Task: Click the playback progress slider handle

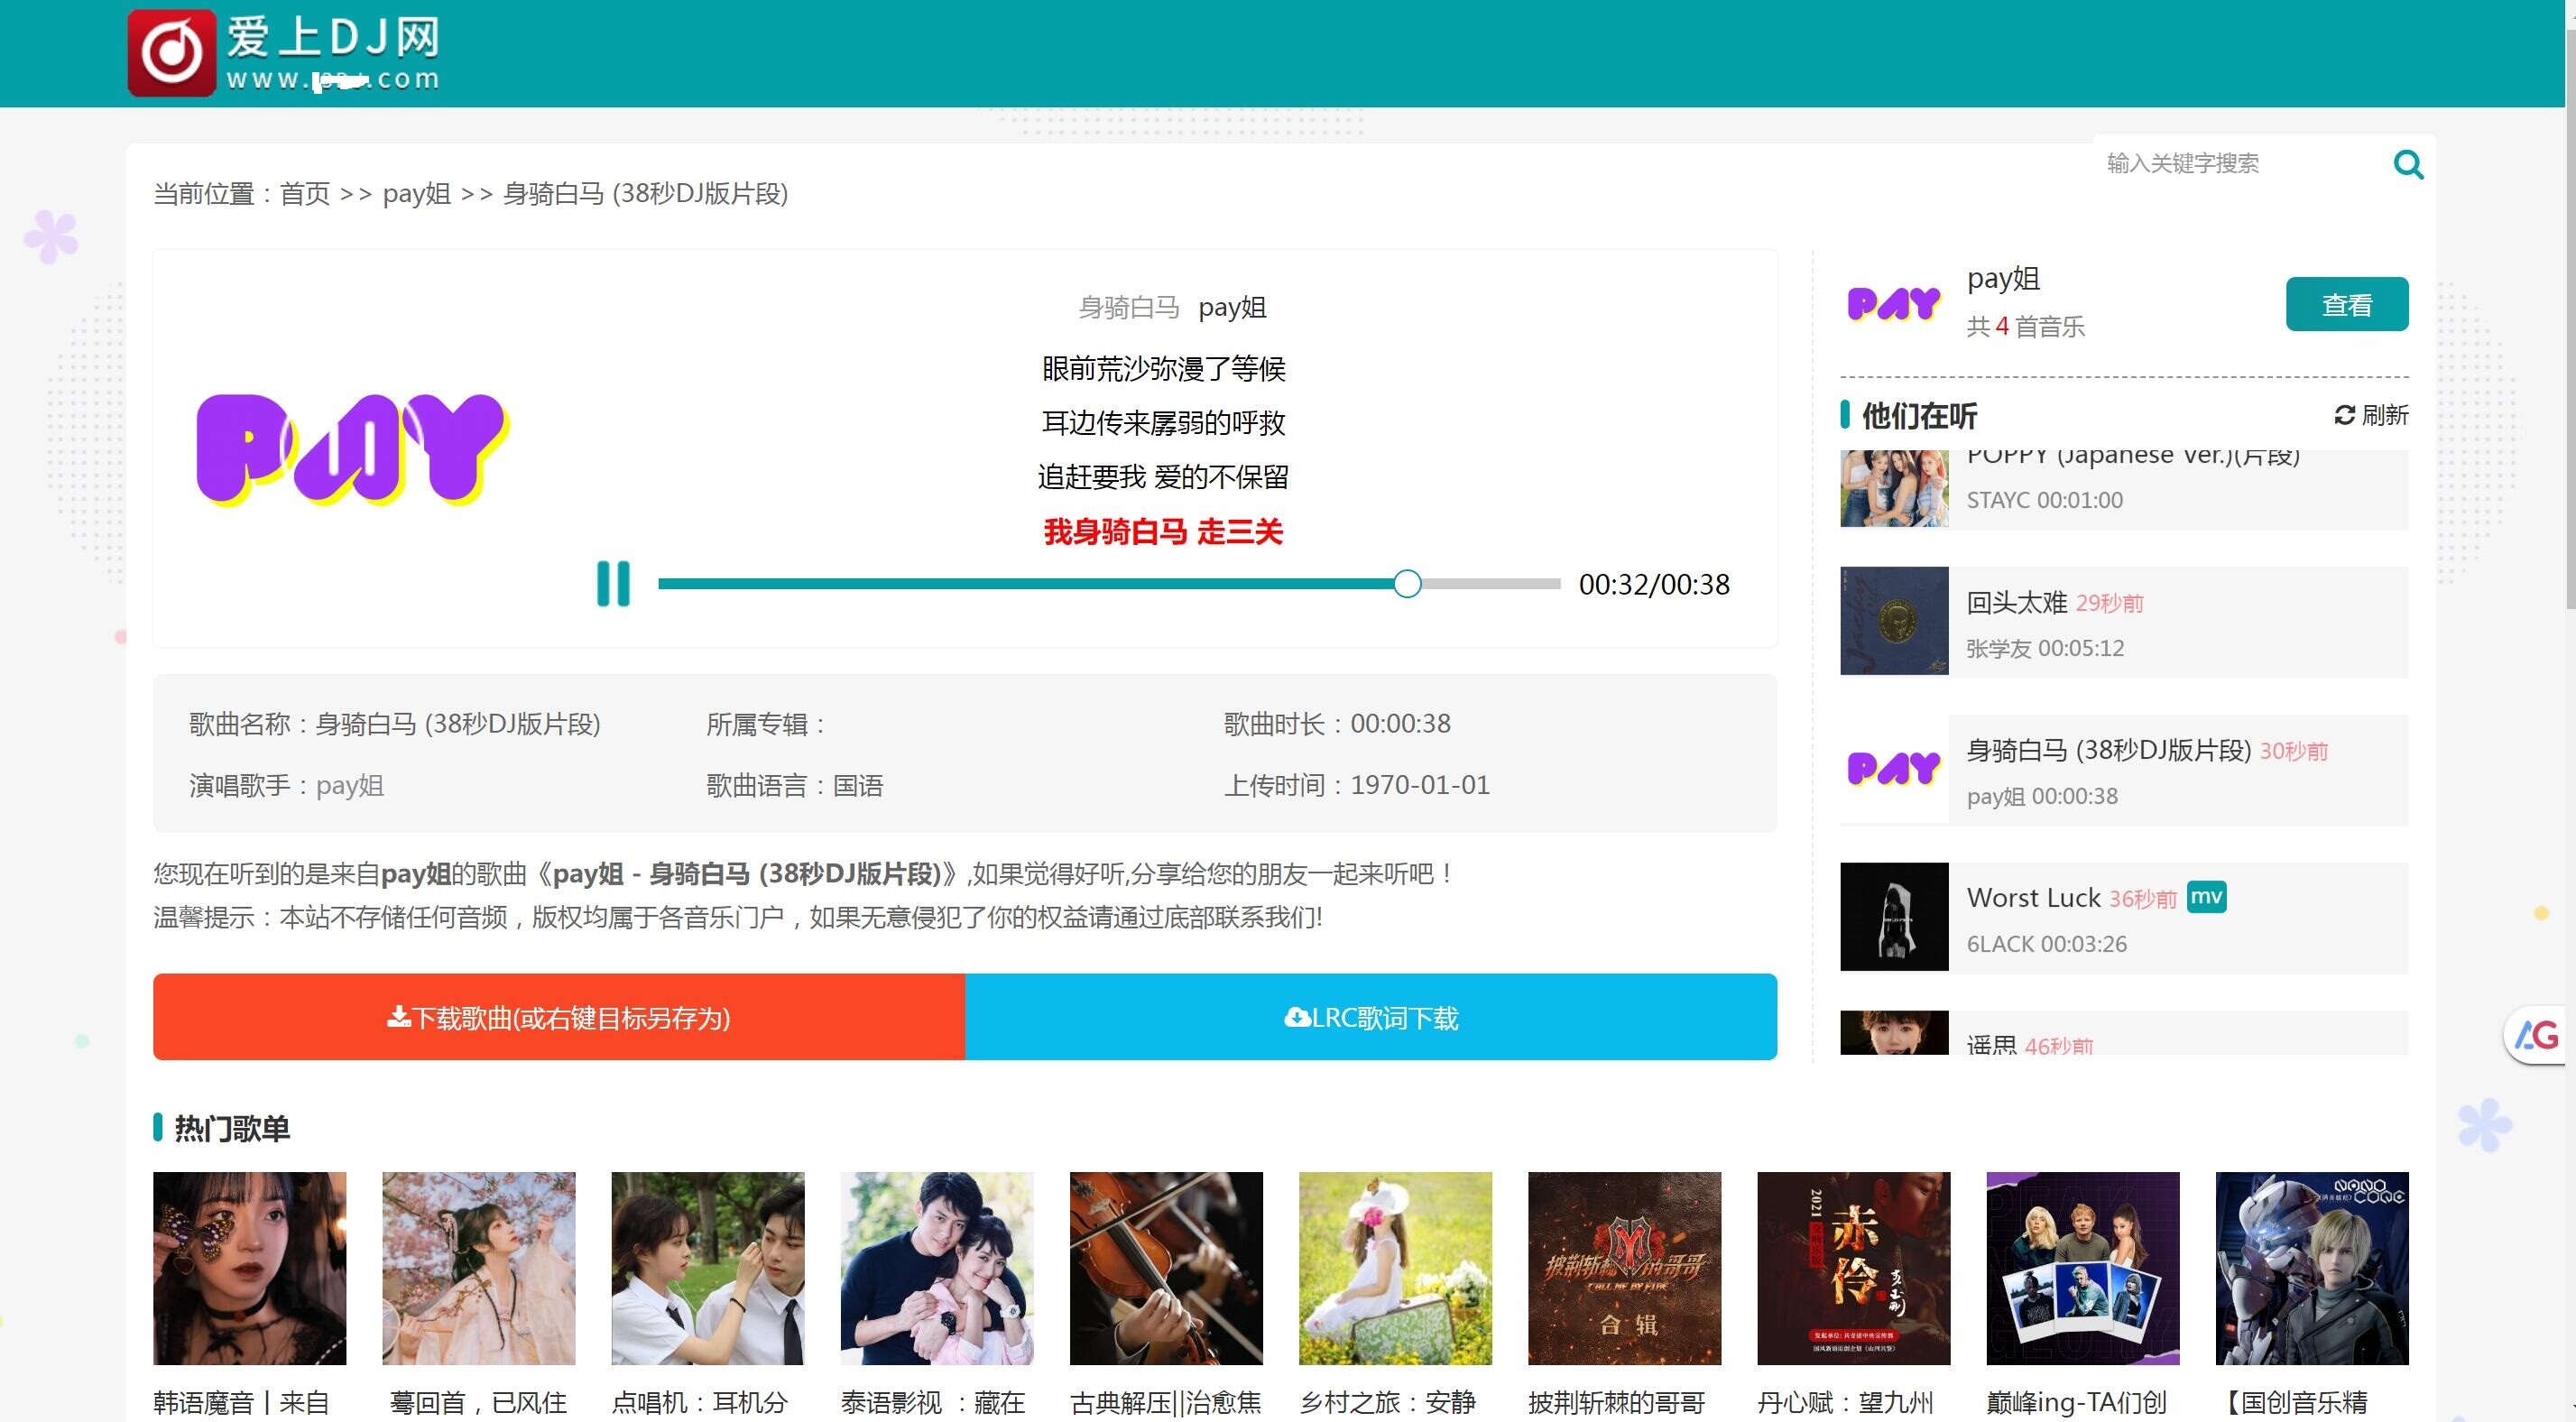Action: [1407, 584]
